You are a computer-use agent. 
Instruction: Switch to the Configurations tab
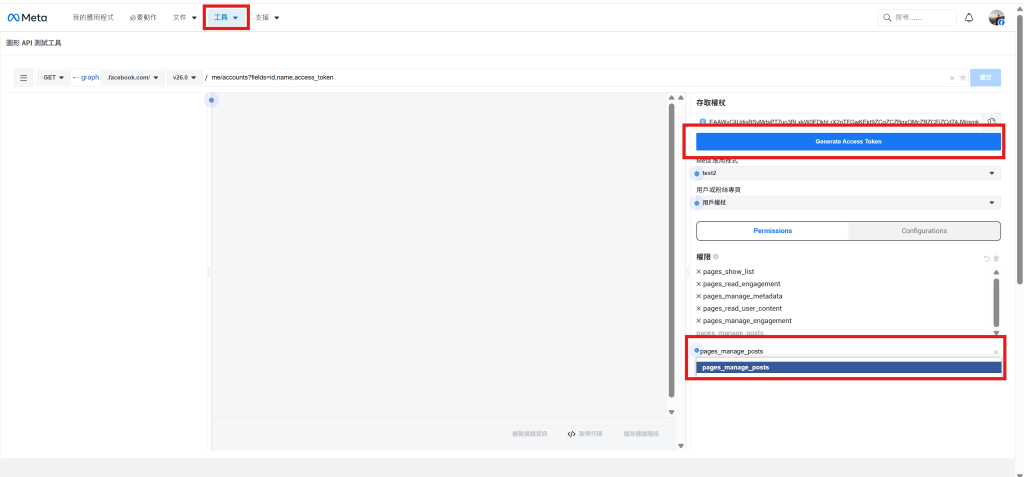(x=924, y=231)
